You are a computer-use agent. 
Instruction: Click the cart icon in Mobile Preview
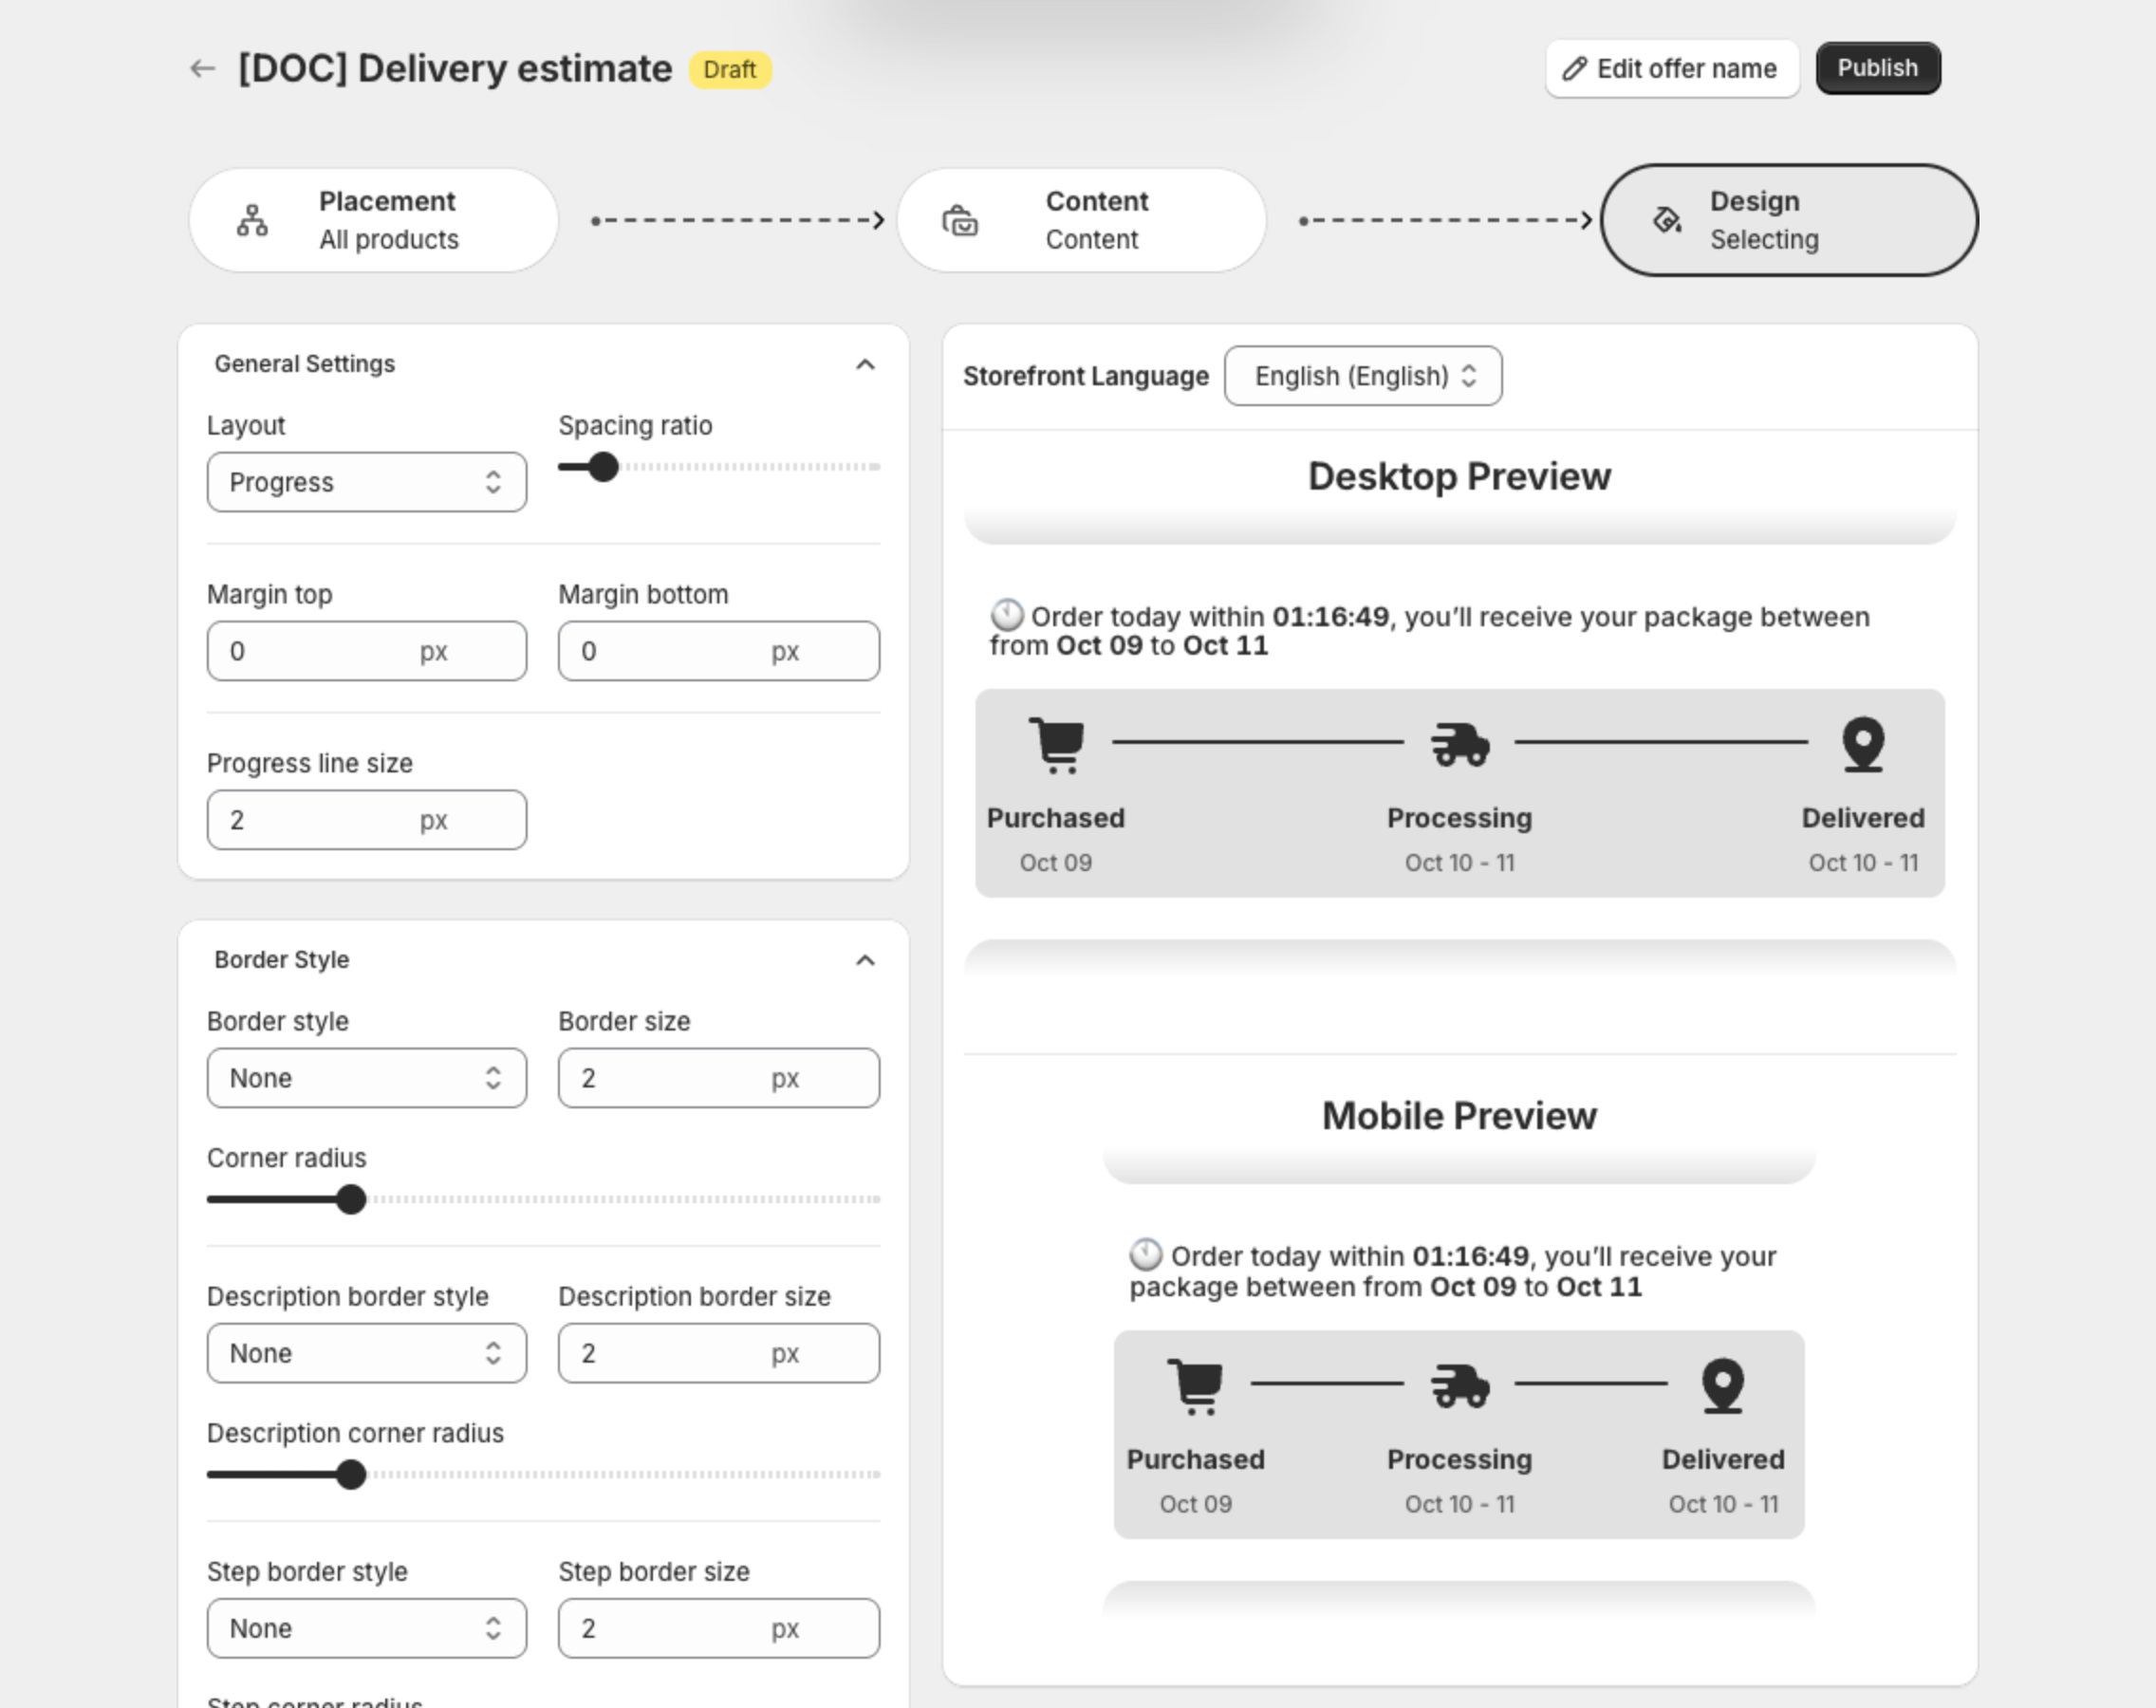[1196, 1386]
